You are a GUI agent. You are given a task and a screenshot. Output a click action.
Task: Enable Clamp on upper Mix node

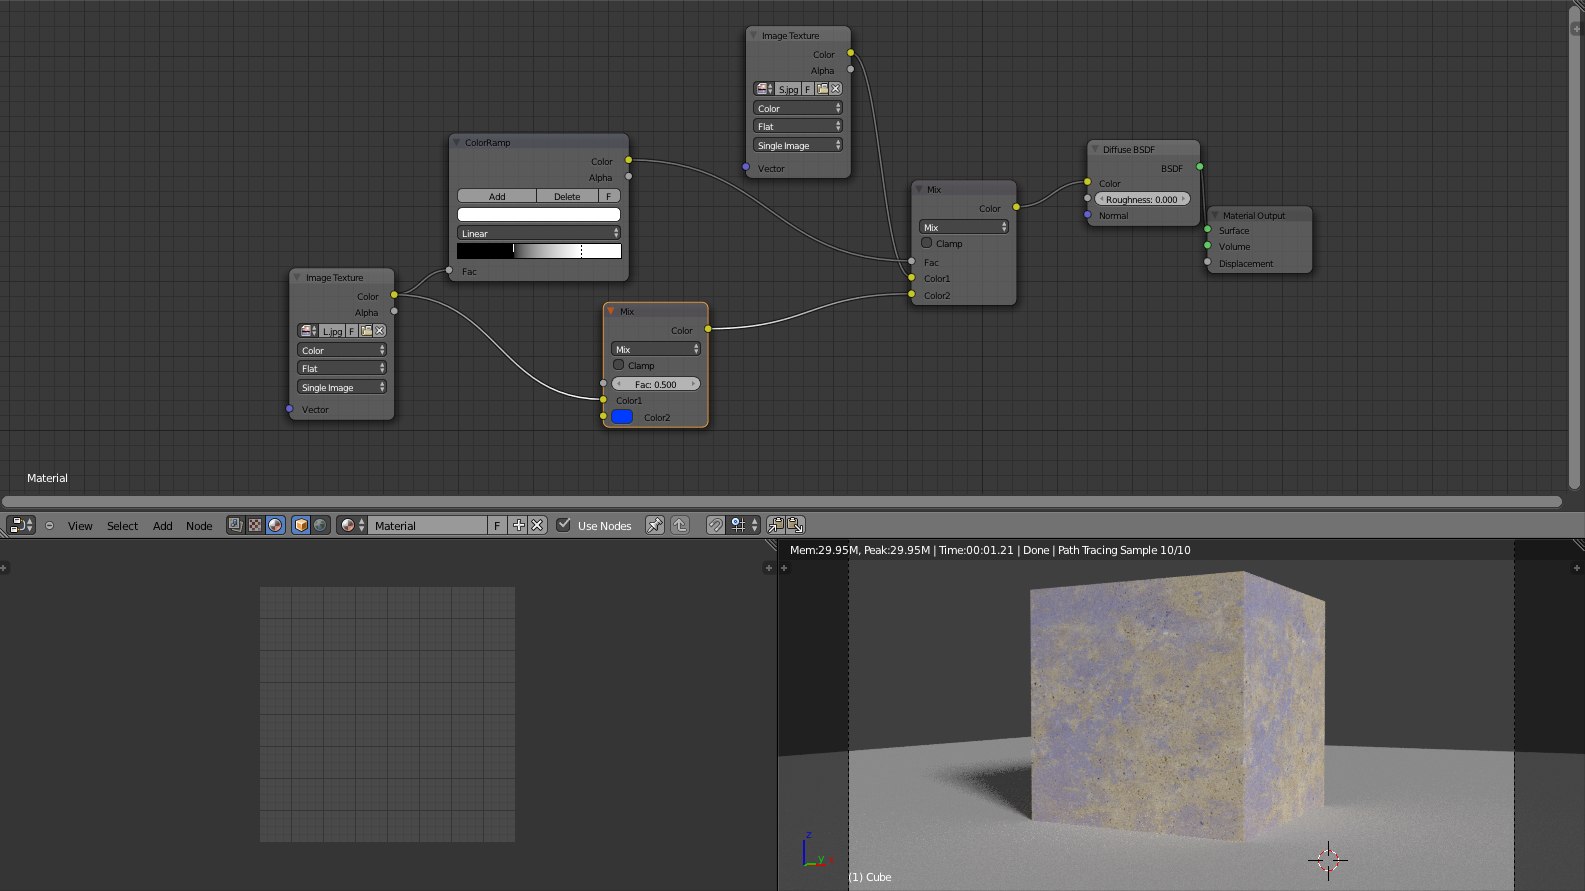pos(926,243)
